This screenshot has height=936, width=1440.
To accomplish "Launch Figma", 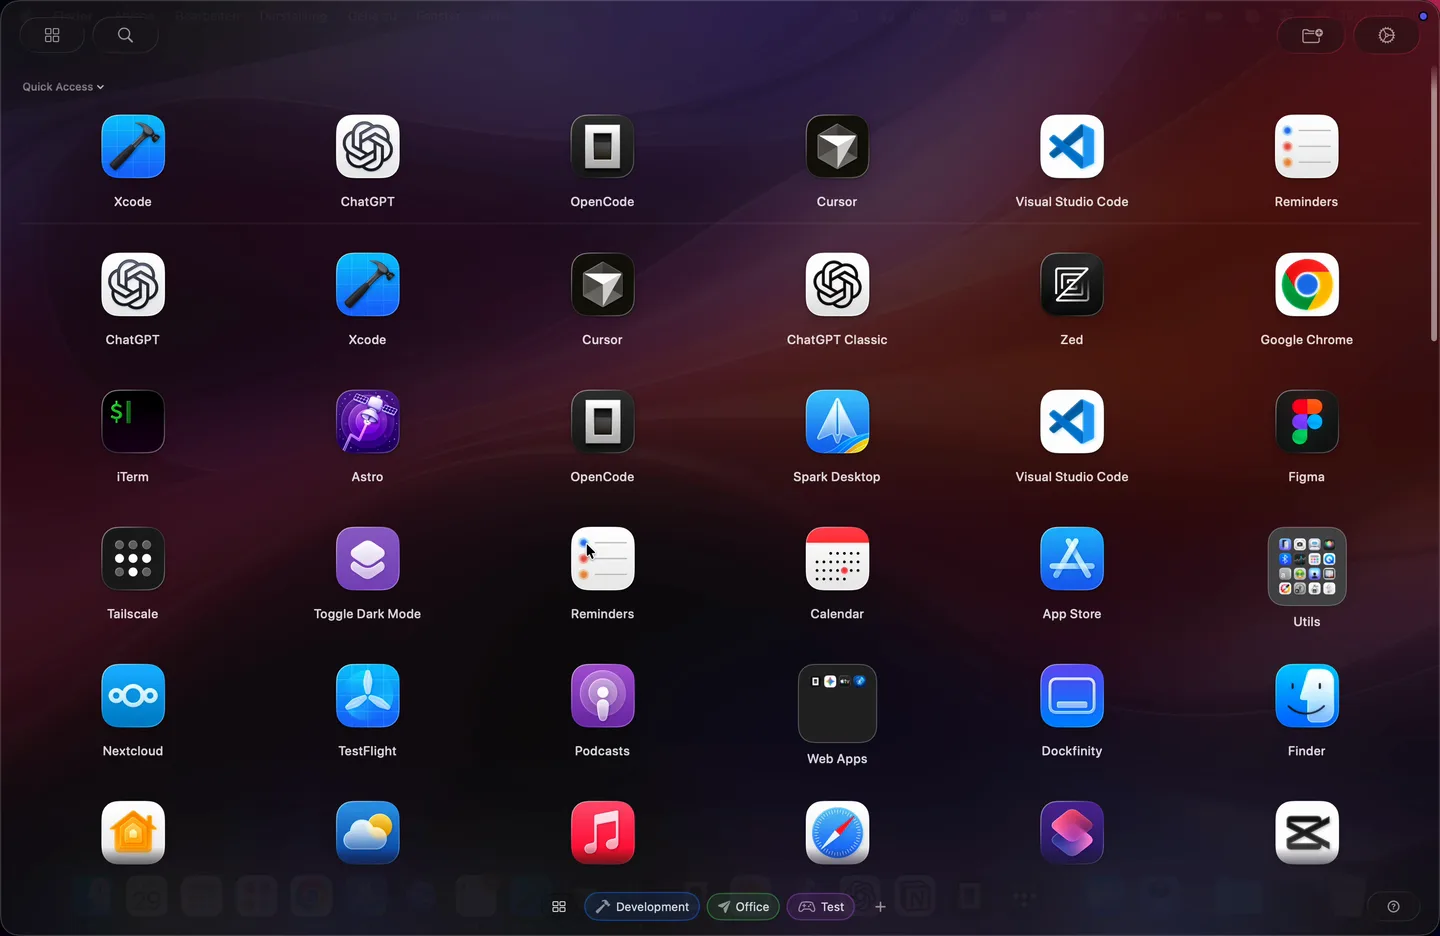I will click(x=1307, y=422).
